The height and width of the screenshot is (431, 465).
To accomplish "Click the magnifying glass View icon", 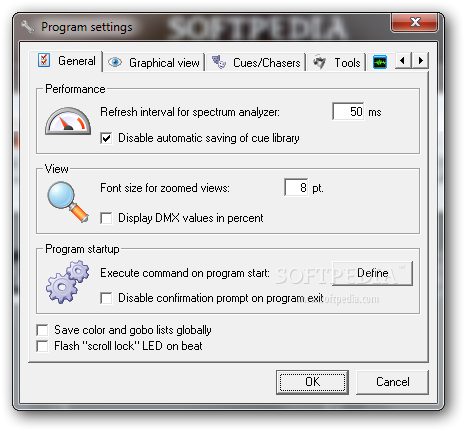I will pos(68,202).
